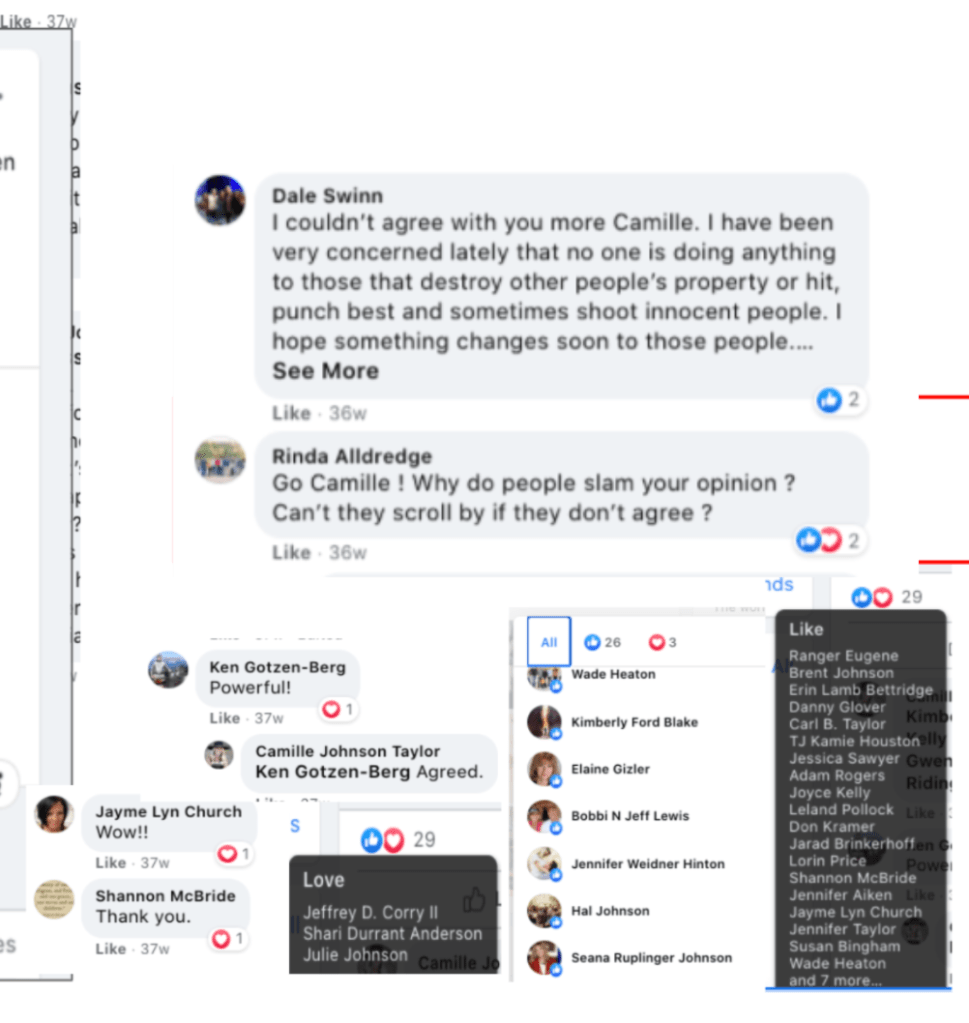Open Rinda Alldredge's profile picture
The image size is (969, 1023).
(221, 460)
